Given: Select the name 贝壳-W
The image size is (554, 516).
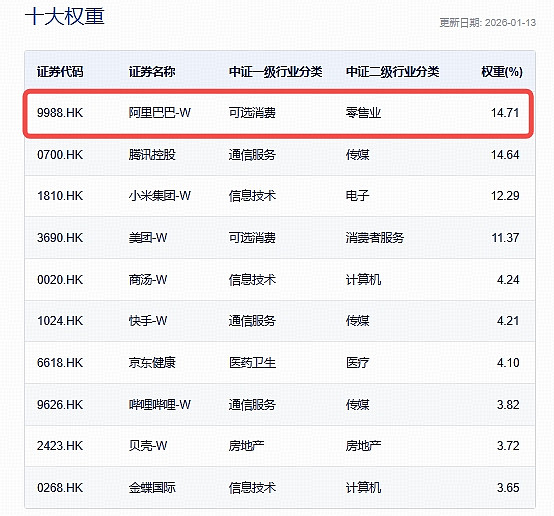Looking at the screenshot, I should 148,446.
